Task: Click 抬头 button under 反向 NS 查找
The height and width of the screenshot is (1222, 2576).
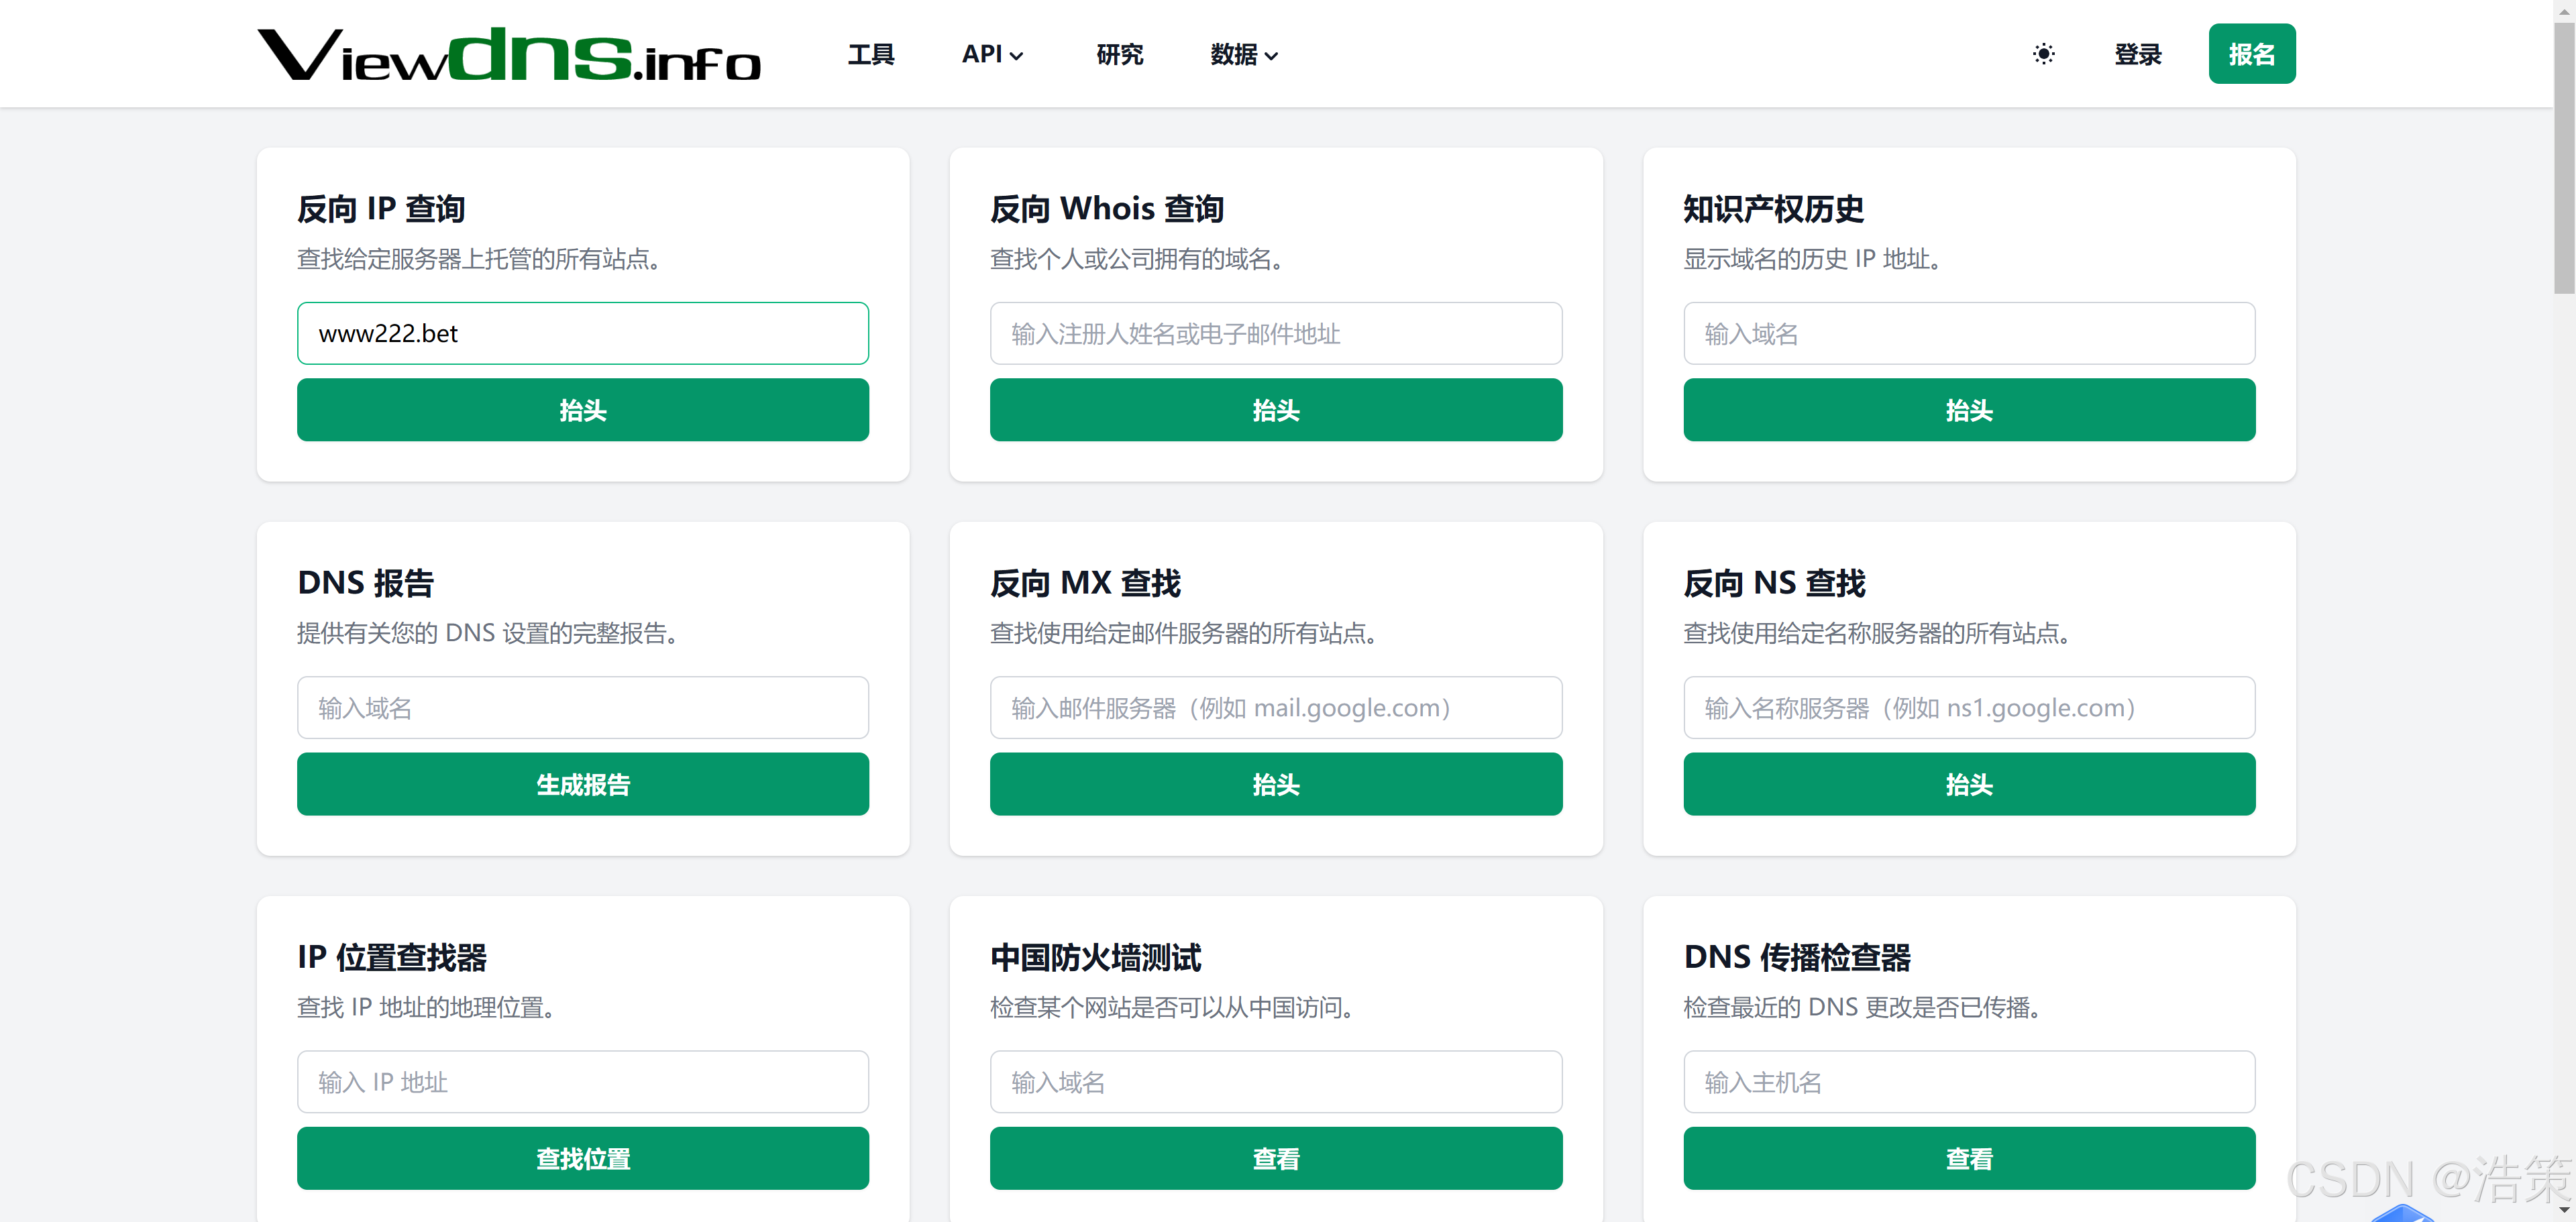Action: [x=1969, y=784]
